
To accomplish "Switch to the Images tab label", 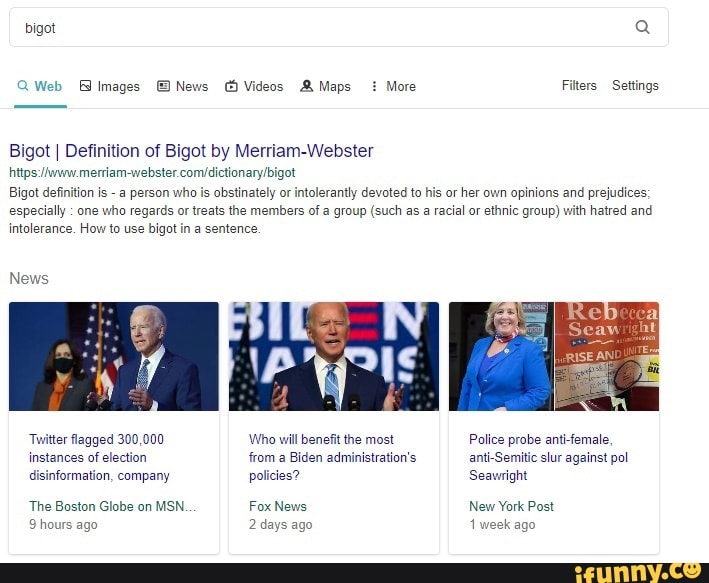I will pyautogui.click(x=118, y=86).
